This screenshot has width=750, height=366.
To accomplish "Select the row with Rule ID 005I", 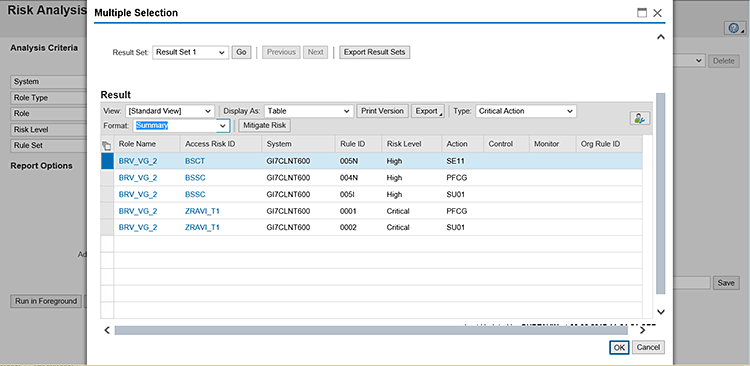I will [107, 194].
